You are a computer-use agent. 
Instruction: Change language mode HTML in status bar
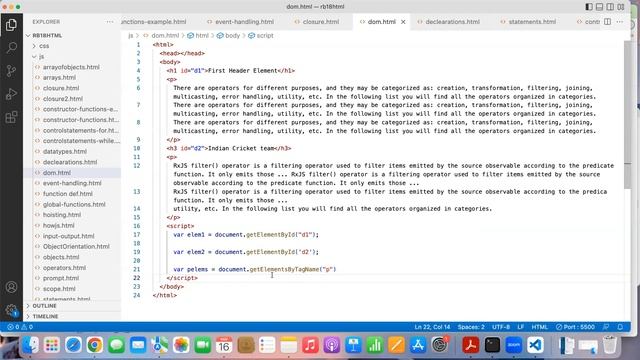click(x=540, y=327)
